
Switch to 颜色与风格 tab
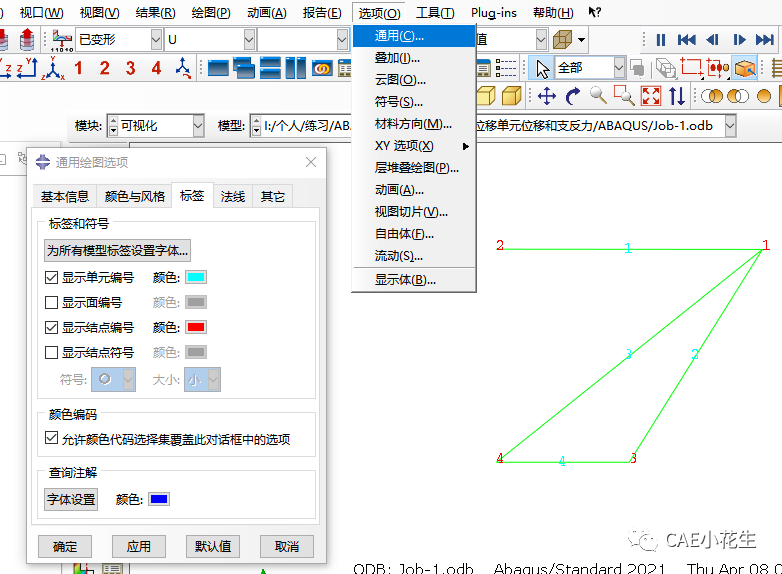135,196
